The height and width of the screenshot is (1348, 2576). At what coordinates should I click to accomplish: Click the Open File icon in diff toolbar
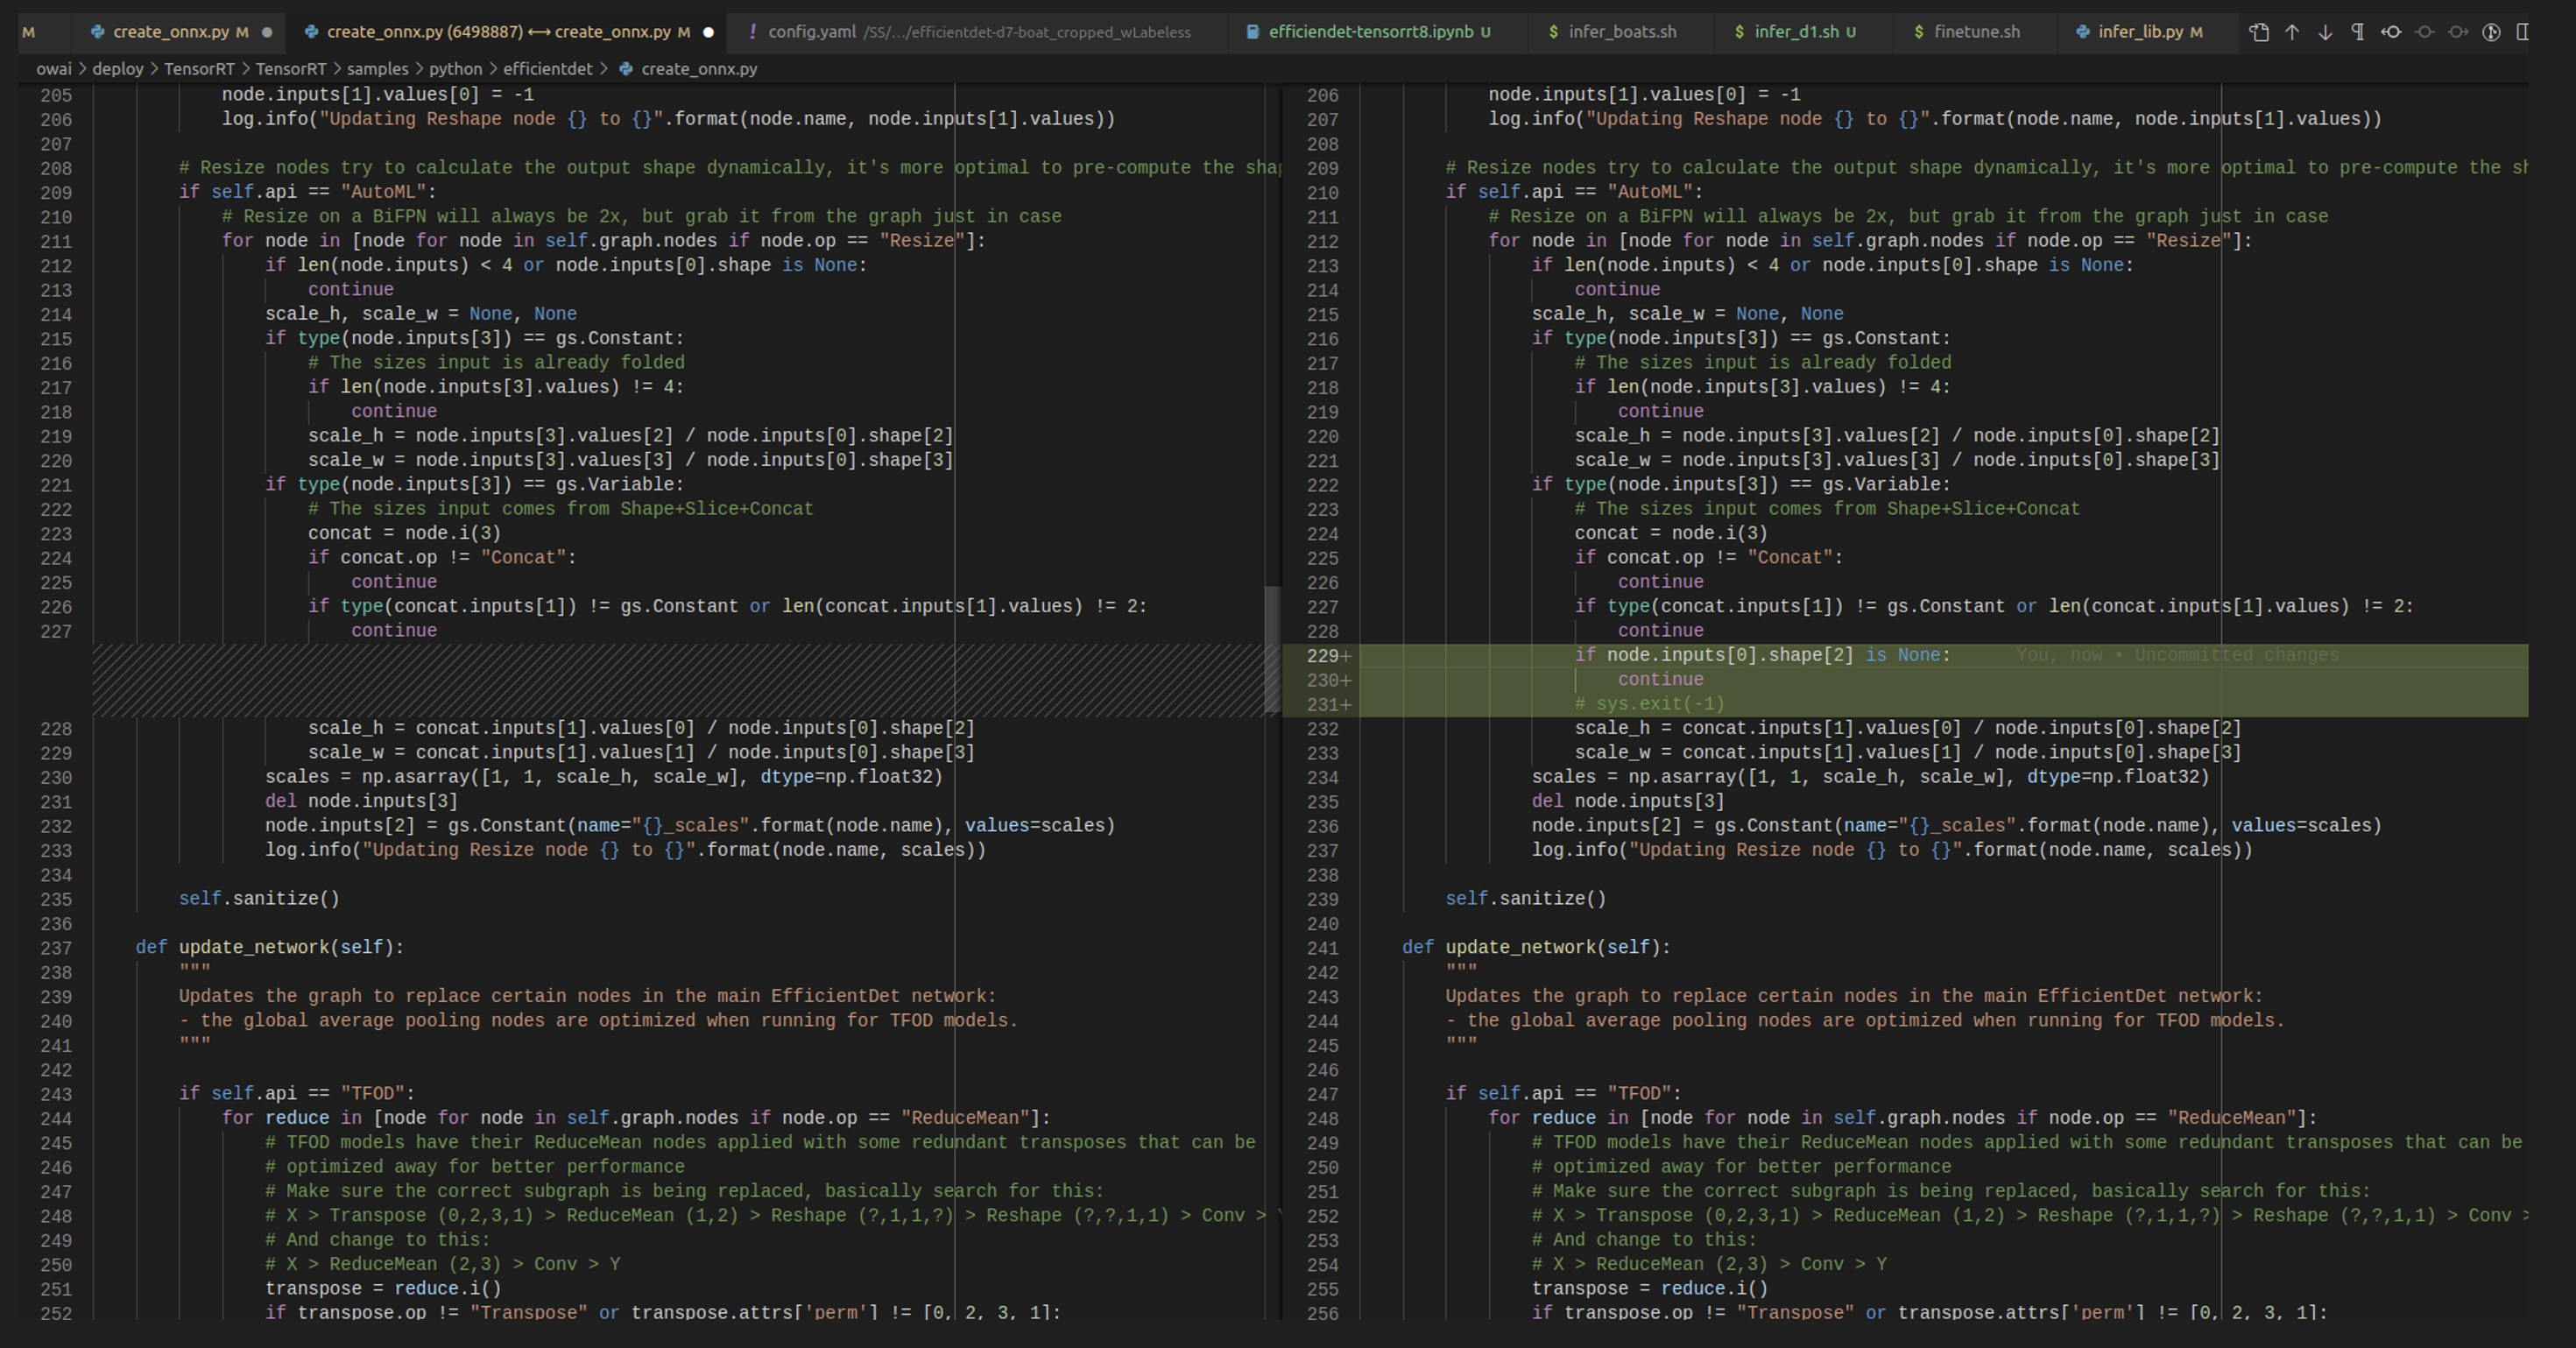tap(2259, 32)
